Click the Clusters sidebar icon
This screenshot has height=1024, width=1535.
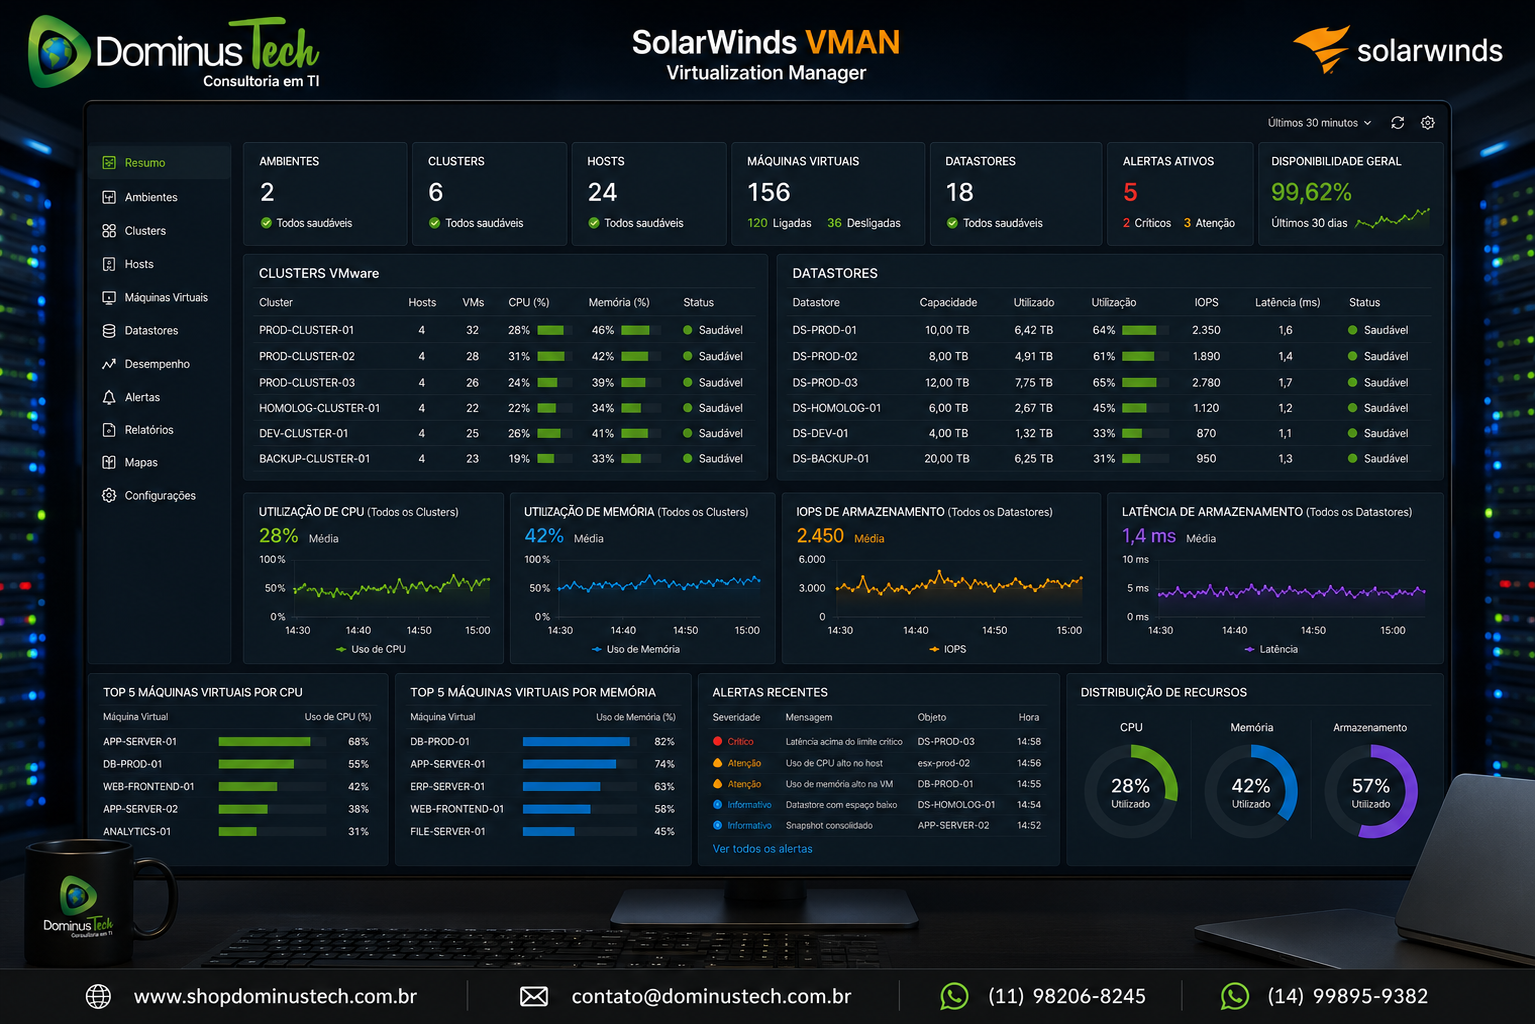(x=109, y=231)
